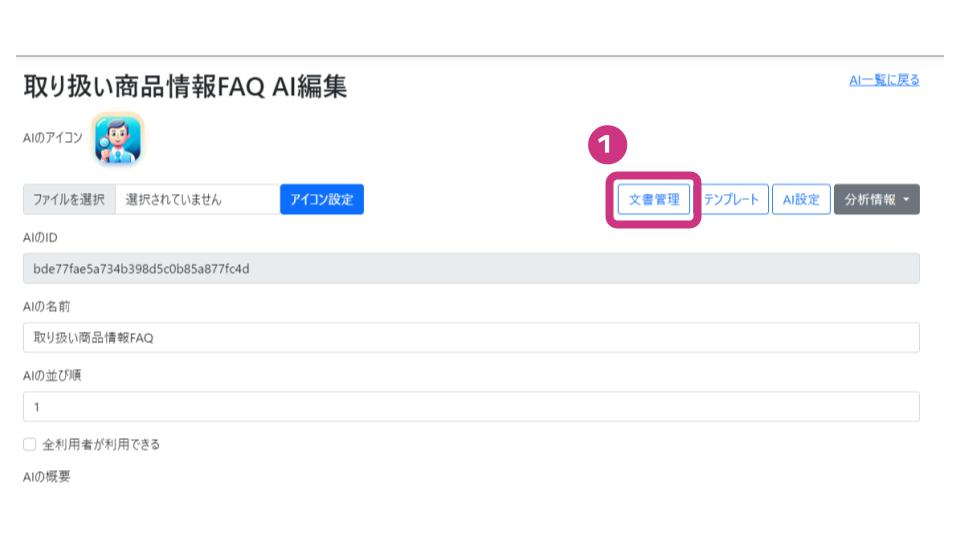Click the 選択されていません file name area

pos(197,200)
